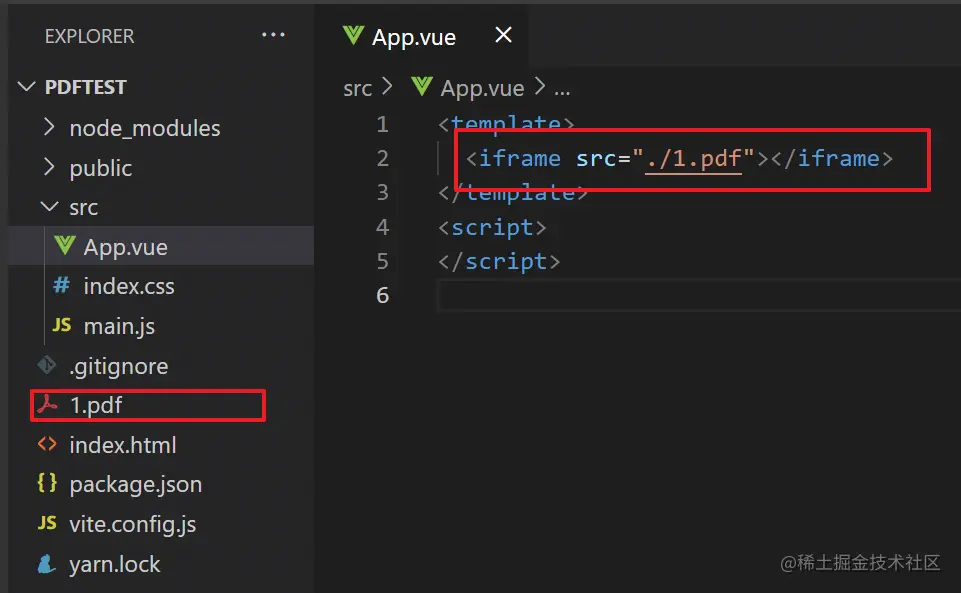The image size is (961, 593).
Task: Click the App.vue breadcrumb item
Action: coord(483,88)
